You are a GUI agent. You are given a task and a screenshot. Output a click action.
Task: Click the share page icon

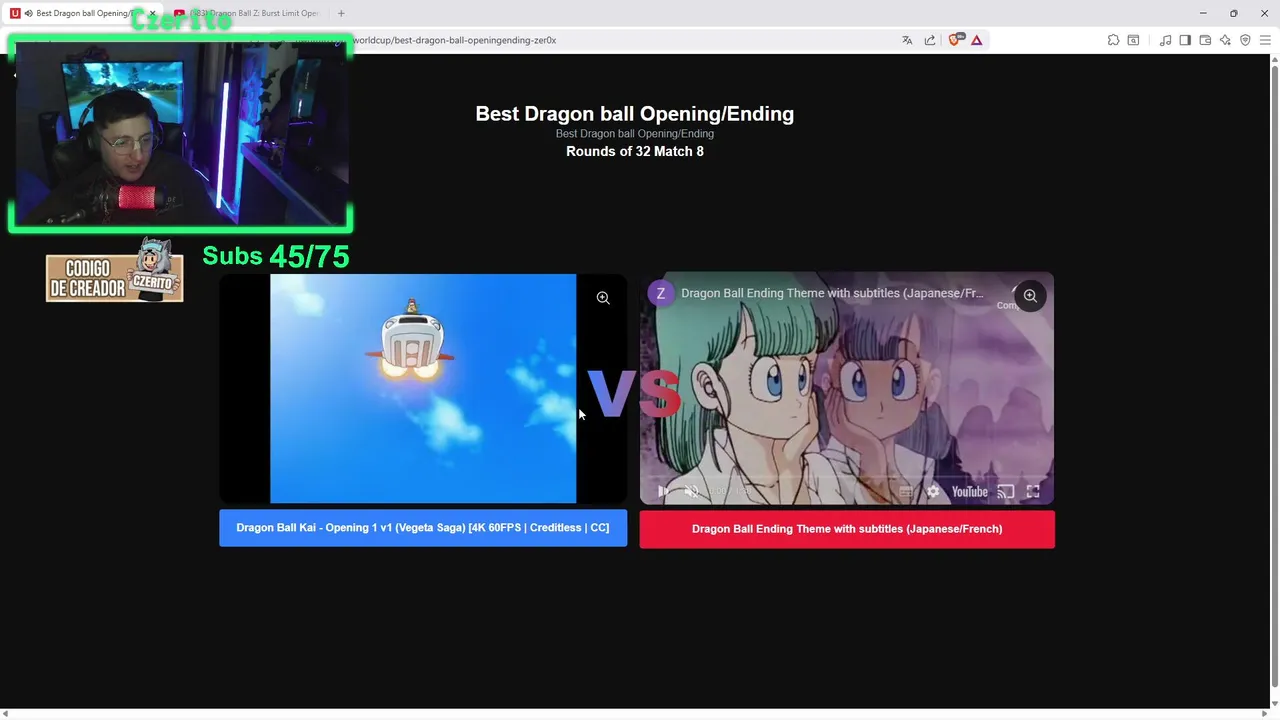[930, 40]
